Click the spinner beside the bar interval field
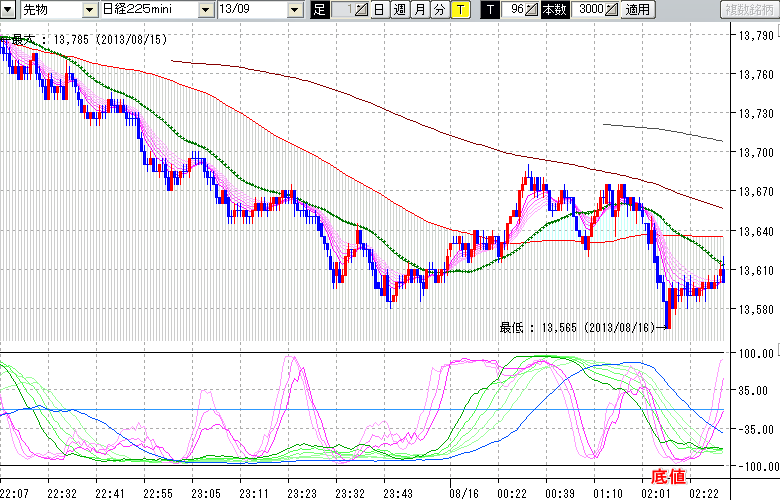780x500 pixels. 362,10
